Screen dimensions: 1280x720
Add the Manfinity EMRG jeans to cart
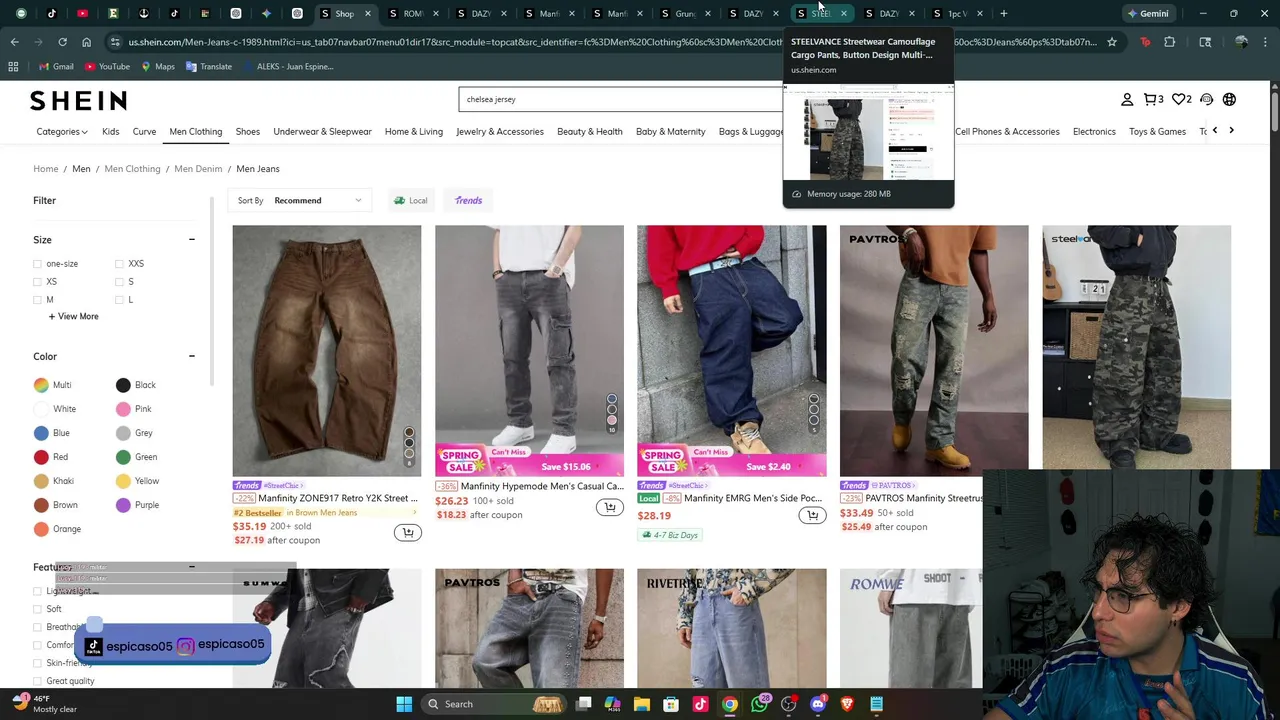point(812,515)
